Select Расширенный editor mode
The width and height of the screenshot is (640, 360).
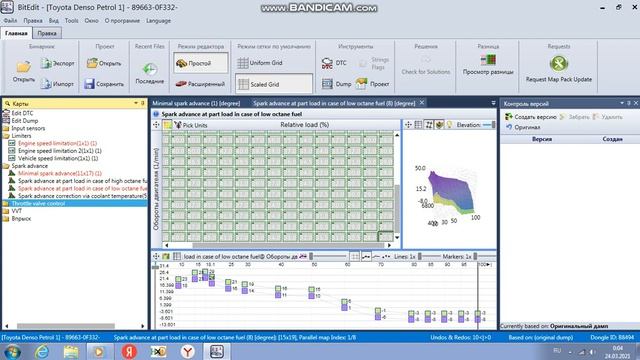coord(200,84)
